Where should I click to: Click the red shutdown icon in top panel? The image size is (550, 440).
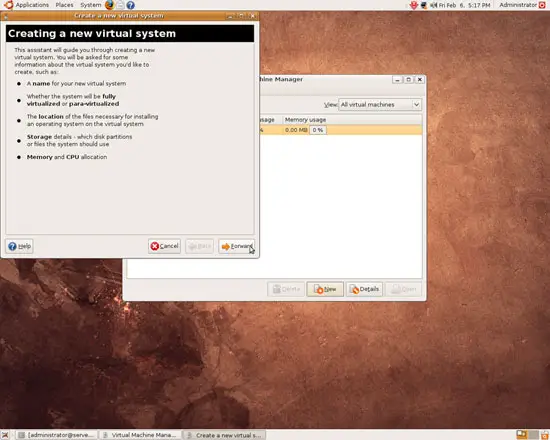tap(542, 5)
